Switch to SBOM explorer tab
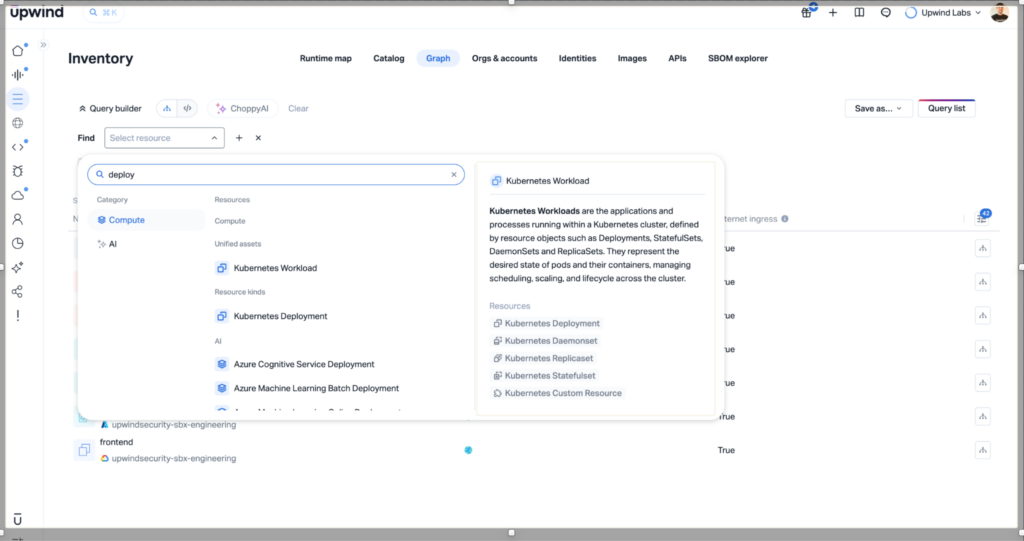This screenshot has height=541, width=1024. pos(738,58)
